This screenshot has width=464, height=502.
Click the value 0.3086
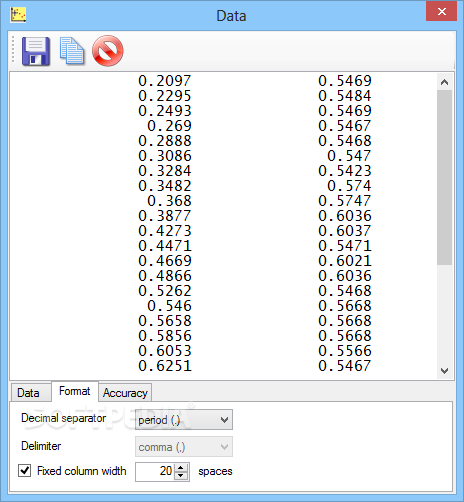click(x=165, y=156)
